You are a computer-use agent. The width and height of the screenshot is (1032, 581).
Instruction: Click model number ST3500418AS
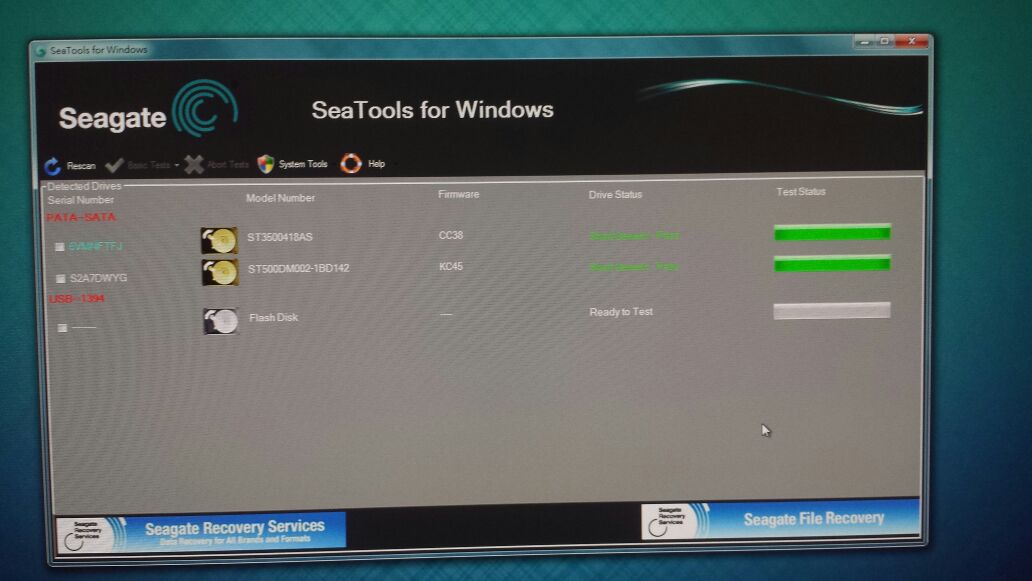280,237
